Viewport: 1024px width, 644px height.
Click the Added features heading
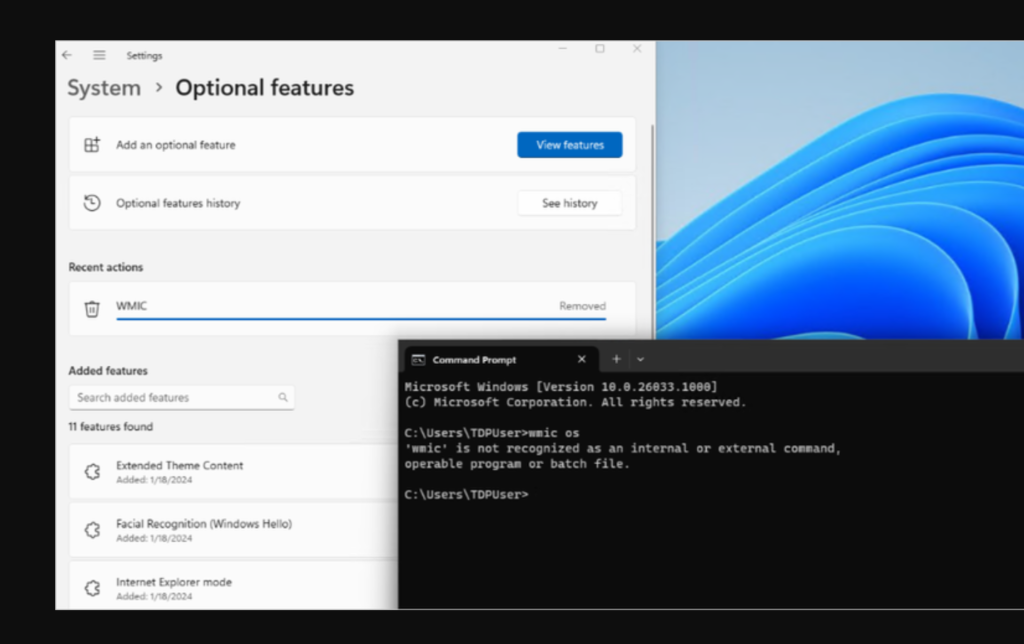[108, 370]
